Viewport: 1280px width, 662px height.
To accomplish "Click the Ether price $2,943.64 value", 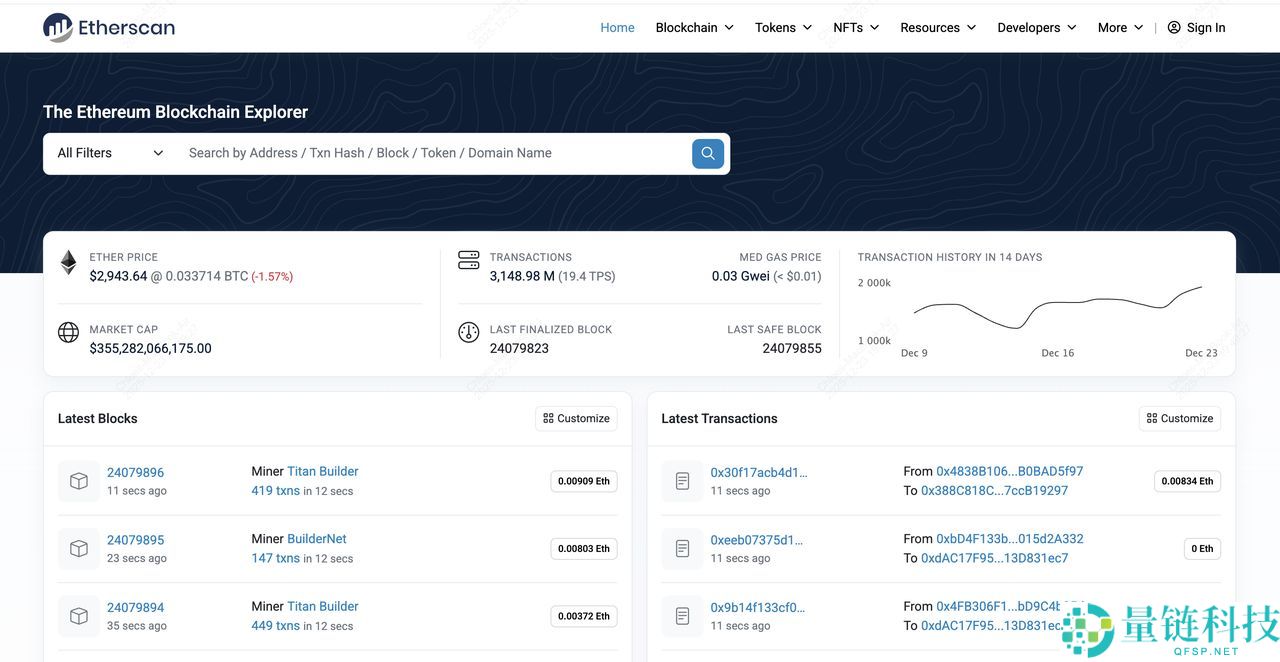I will tap(118, 276).
